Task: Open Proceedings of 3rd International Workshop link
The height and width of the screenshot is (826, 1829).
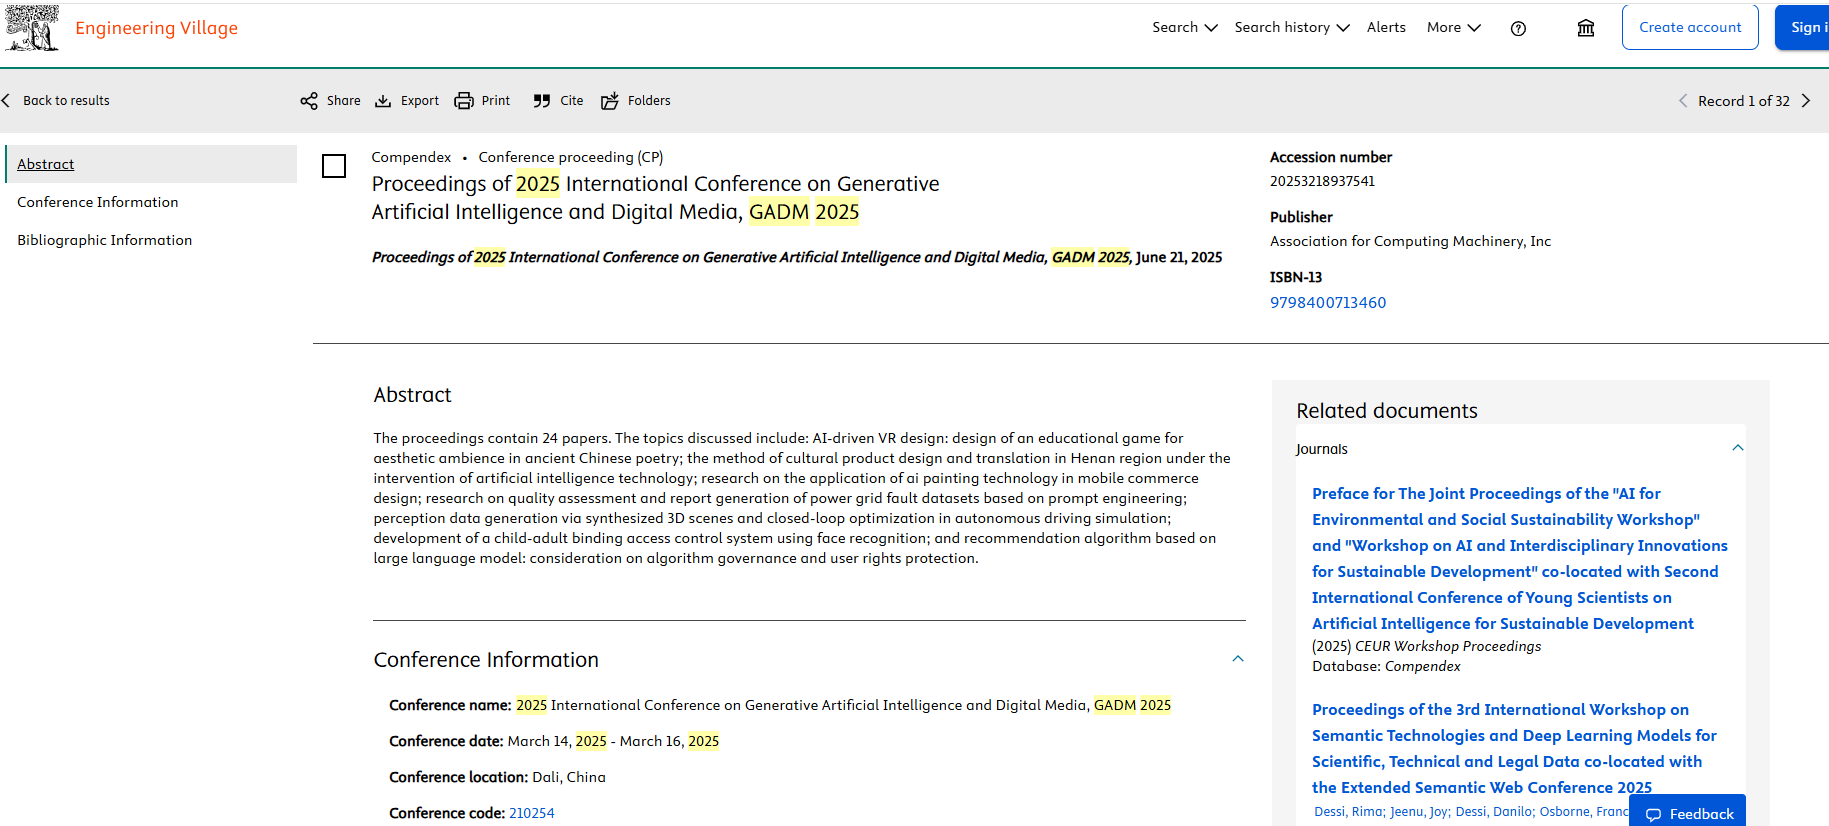Action: click(1514, 748)
